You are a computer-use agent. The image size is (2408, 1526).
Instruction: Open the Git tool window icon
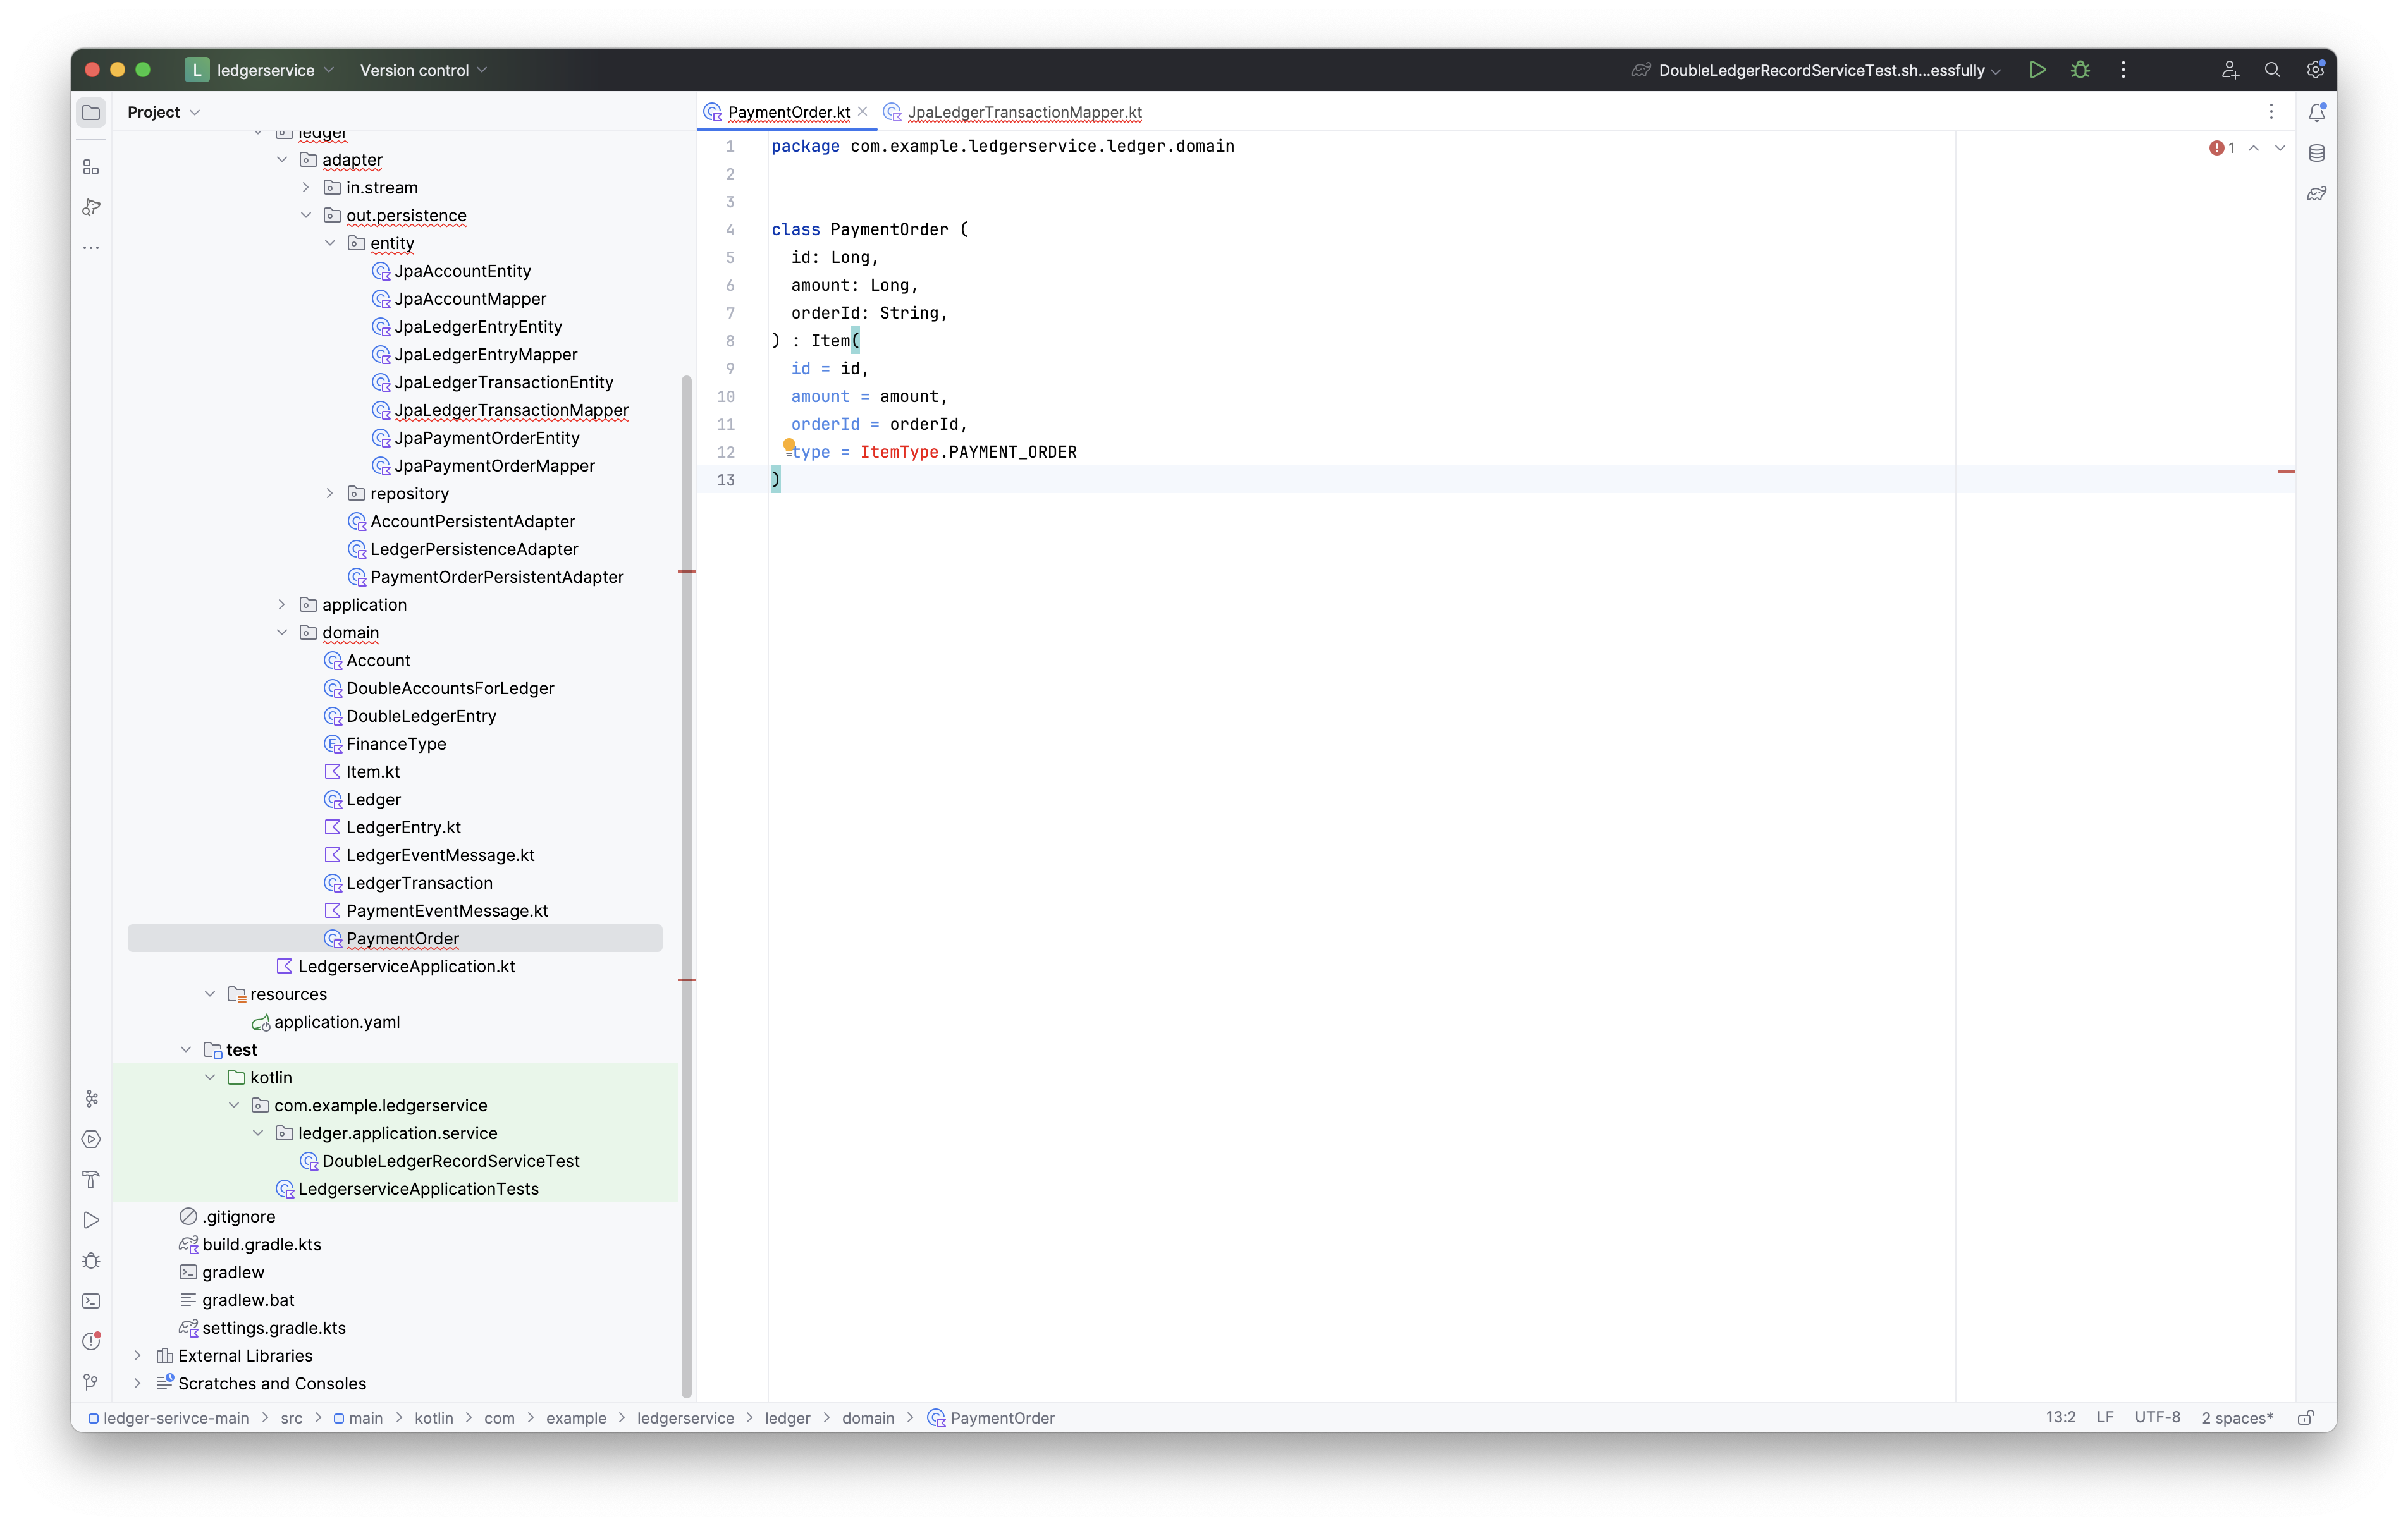[91, 1382]
